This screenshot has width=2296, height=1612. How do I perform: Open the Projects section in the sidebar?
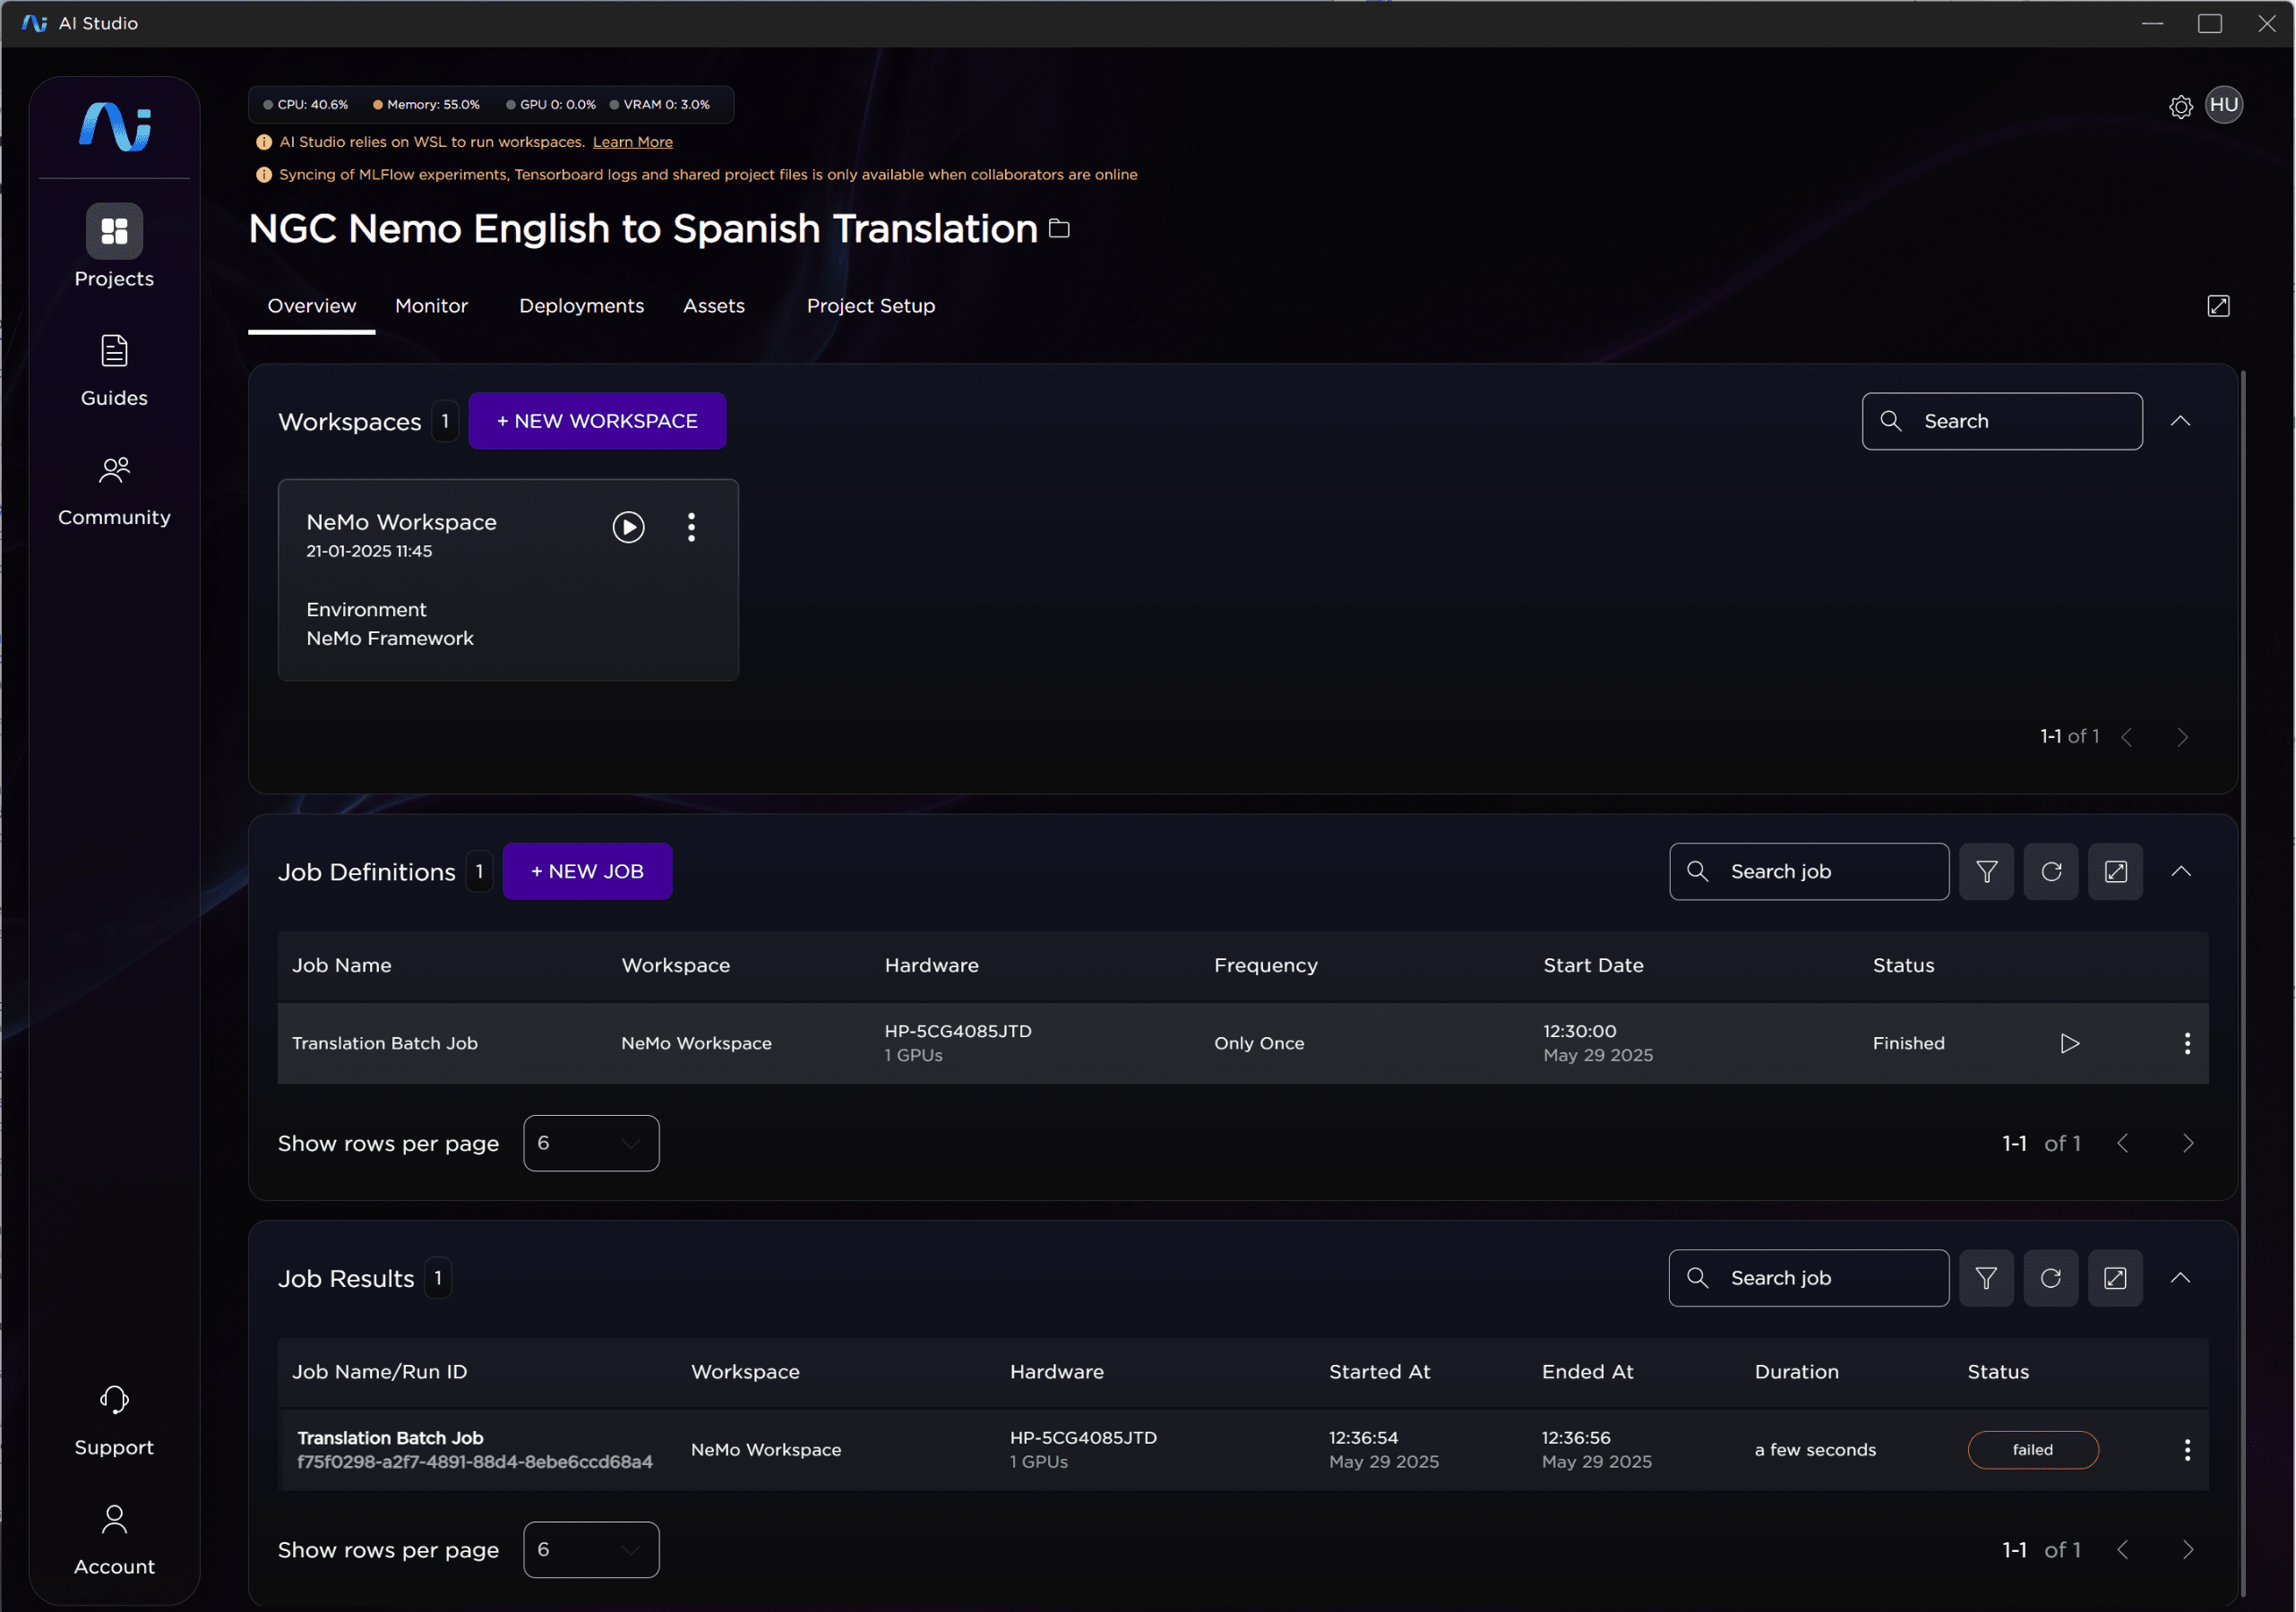pos(114,248)
